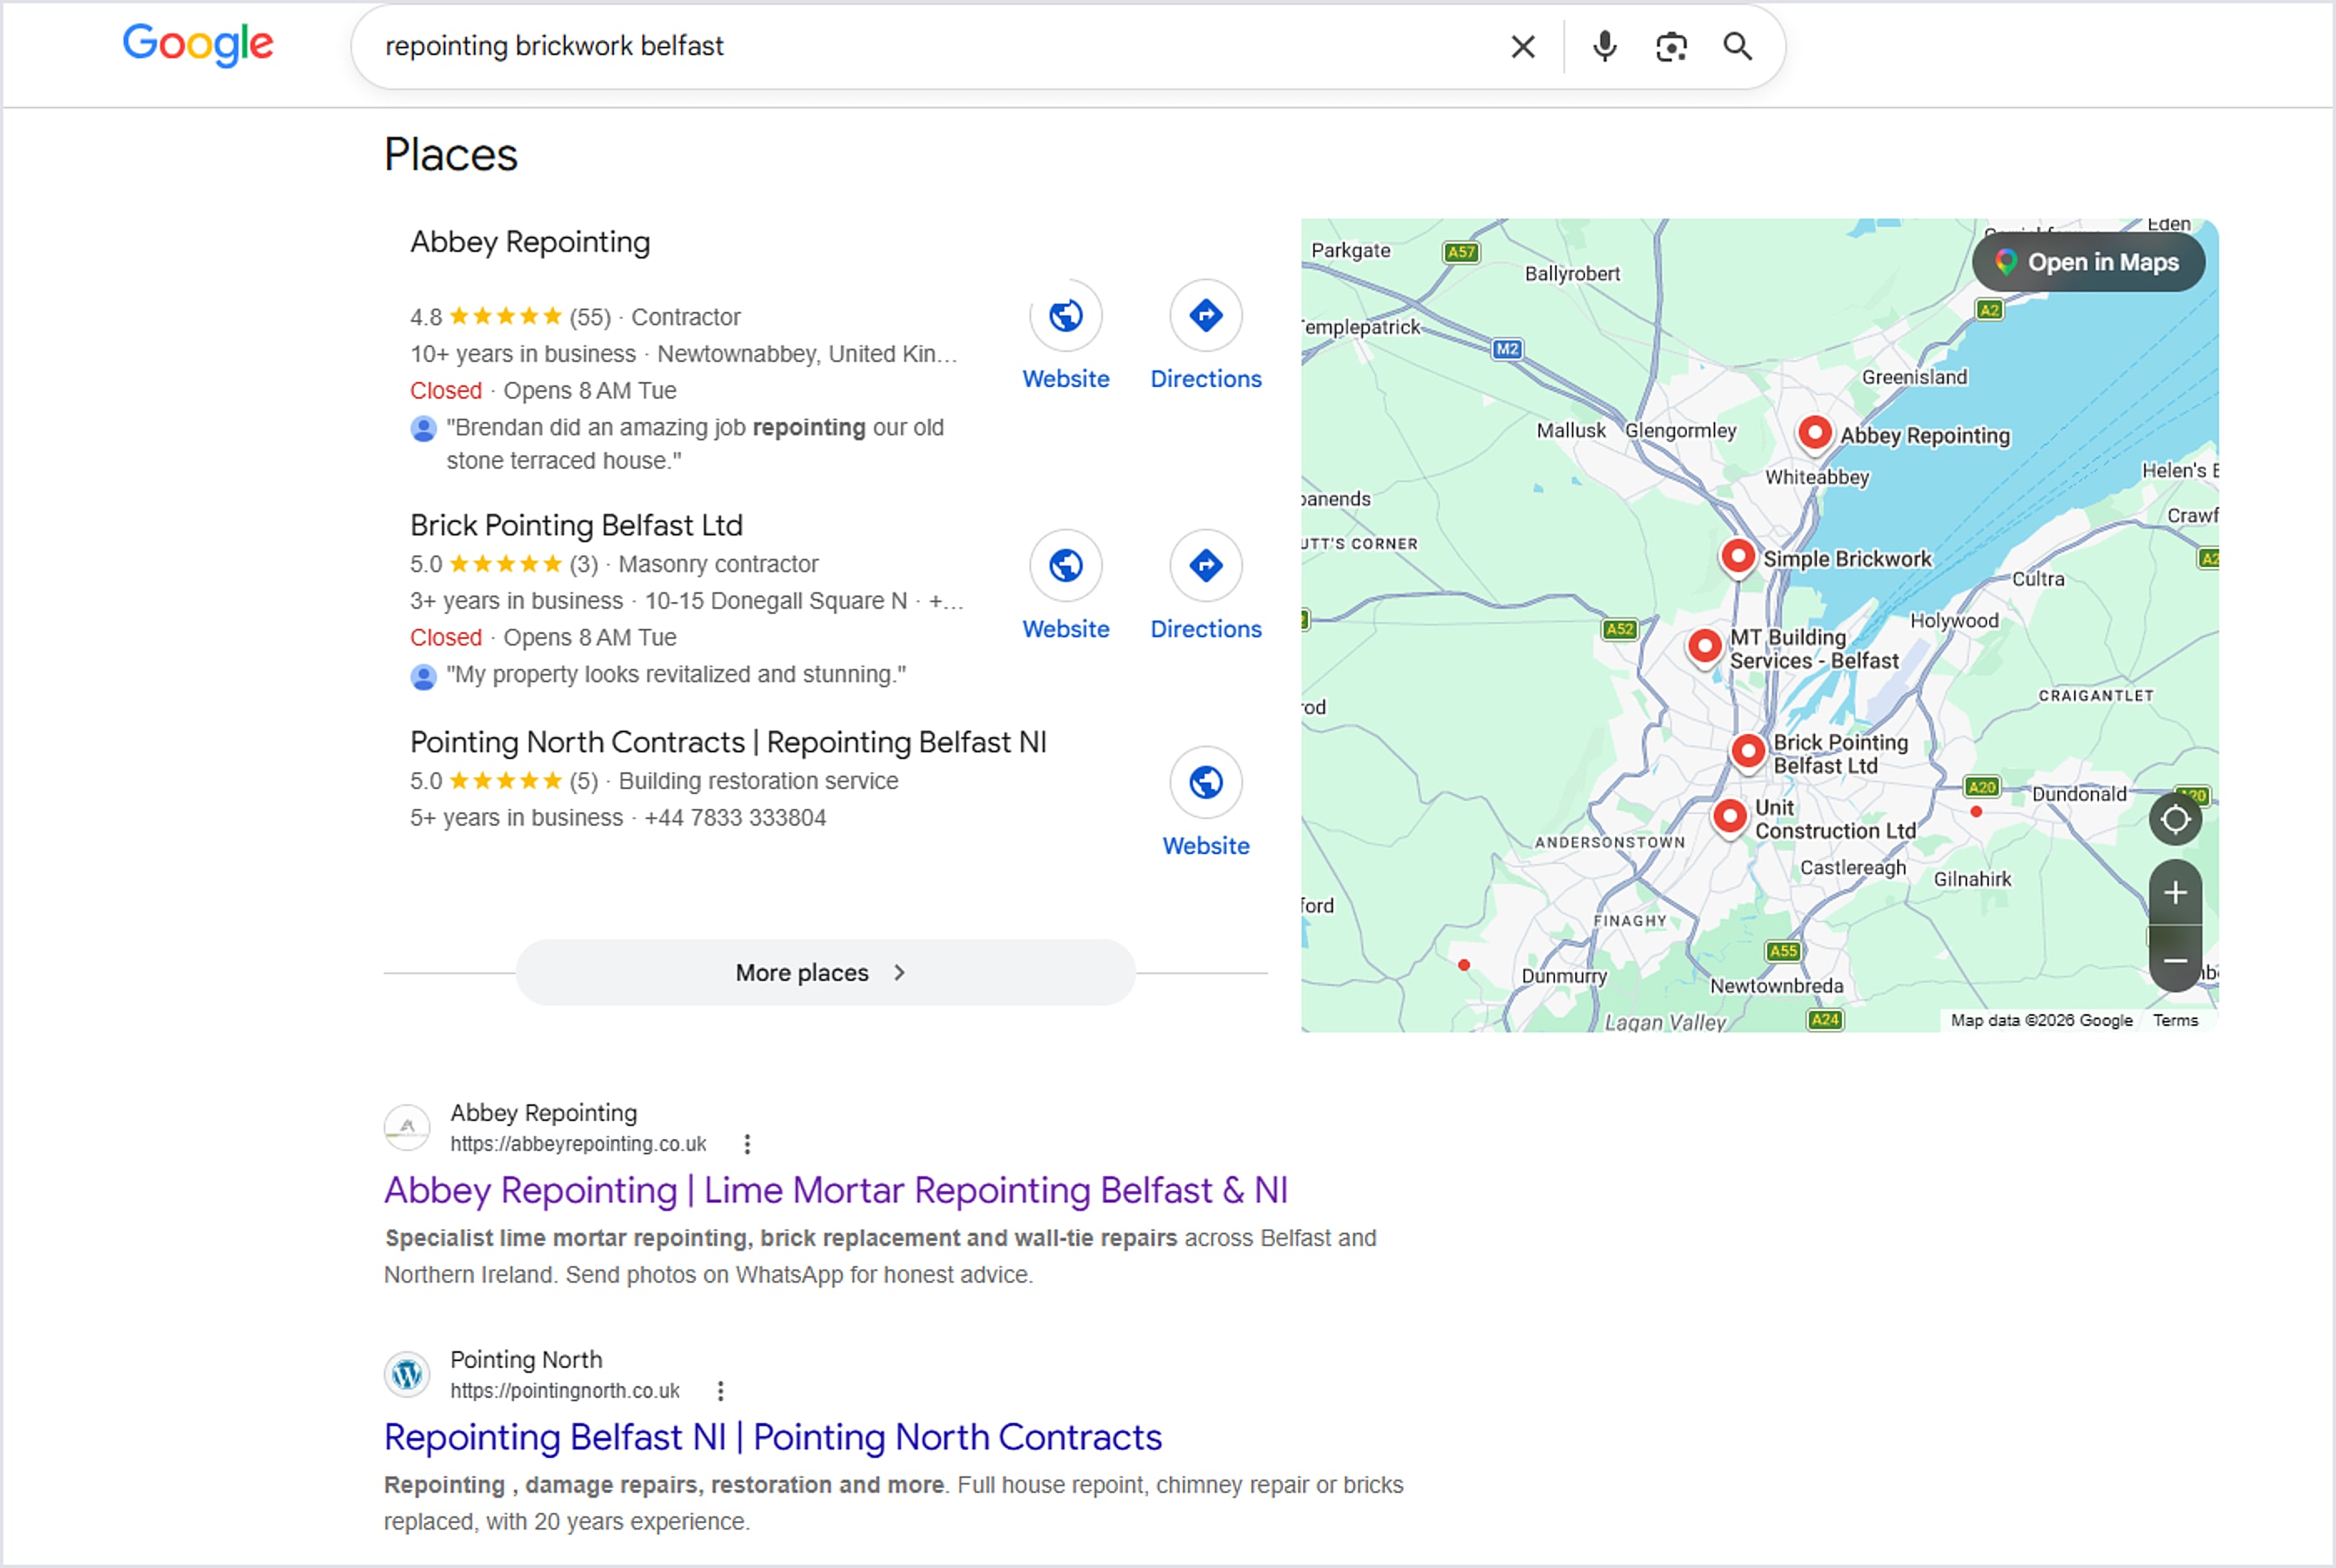Clear the search query with X icon
Screen dimensions: 2336x1568
[1523, 46]
